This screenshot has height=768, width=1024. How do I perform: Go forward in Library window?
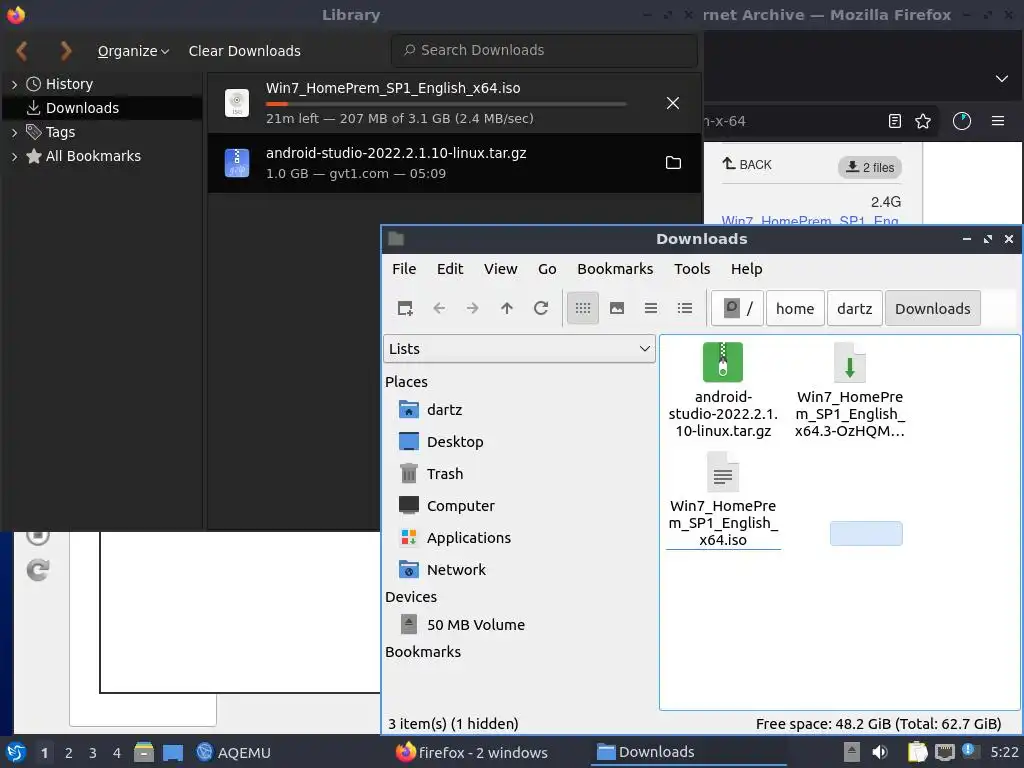point(65,50)
